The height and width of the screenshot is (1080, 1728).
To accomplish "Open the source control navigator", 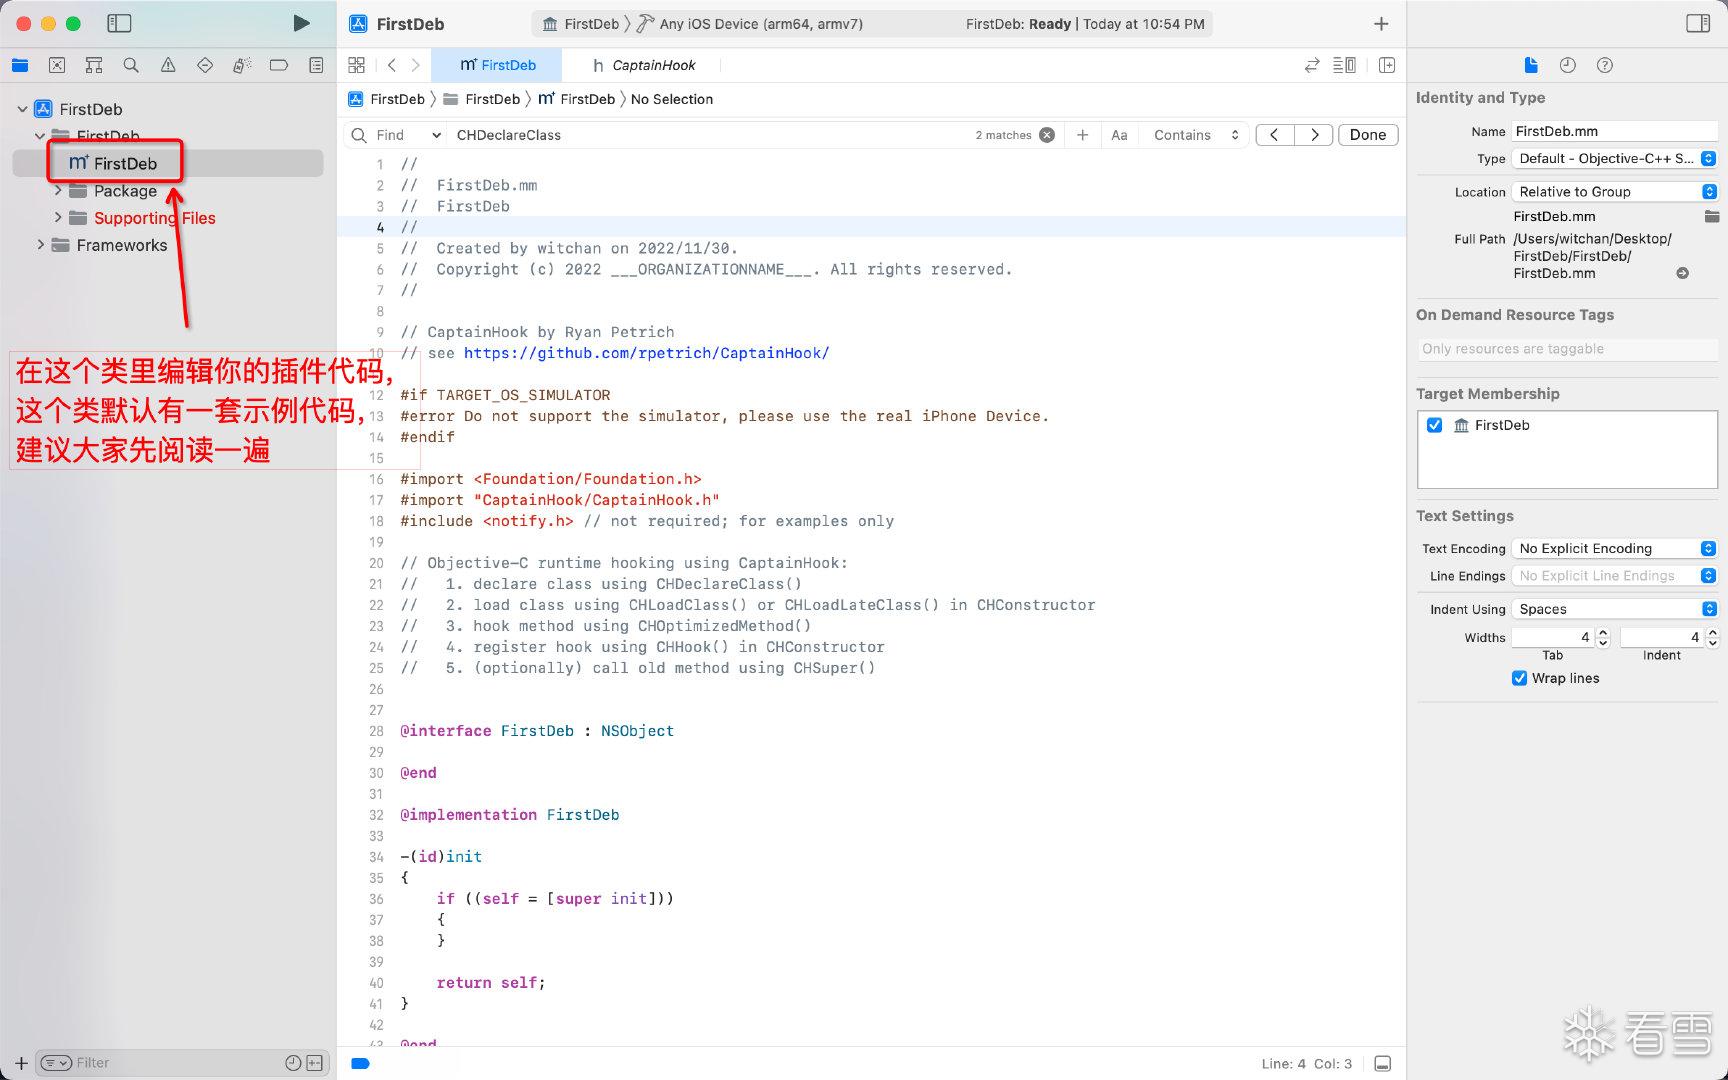I will pyautogui.click(x=57, y=65).
